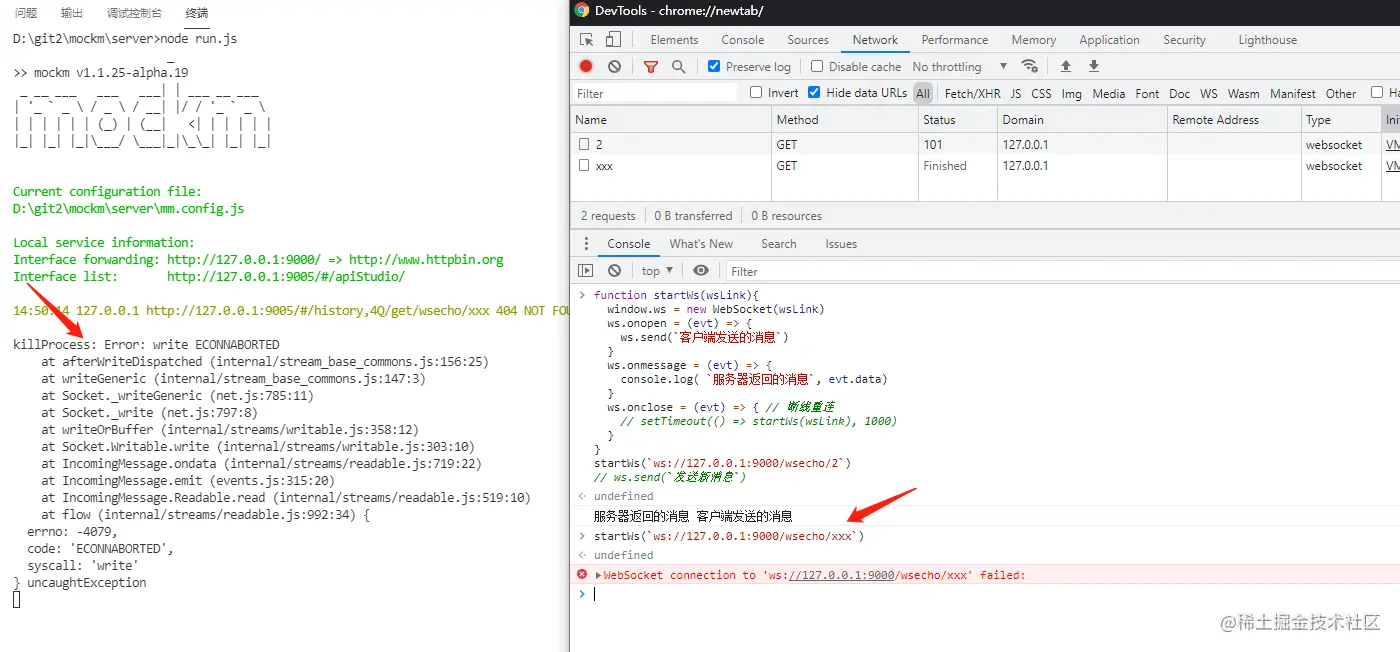Open ws://127.0.0.1:9000 link in error
Screen dimensions: 1400x652
841,575
